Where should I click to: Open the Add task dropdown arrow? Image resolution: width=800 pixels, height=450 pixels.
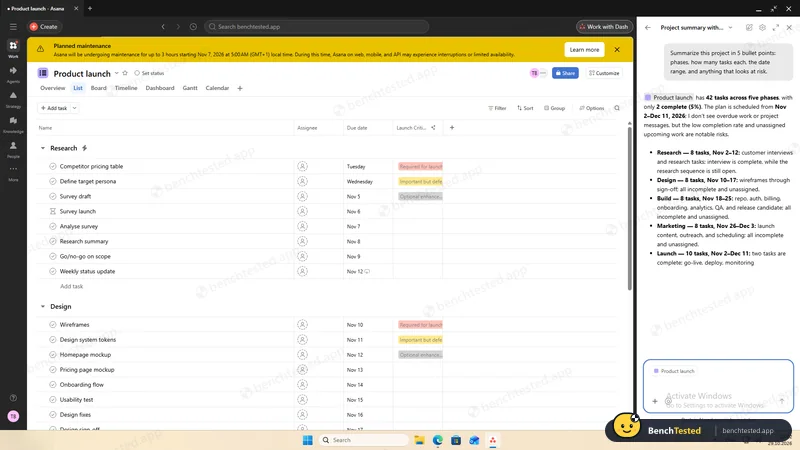tap(74, 108)
